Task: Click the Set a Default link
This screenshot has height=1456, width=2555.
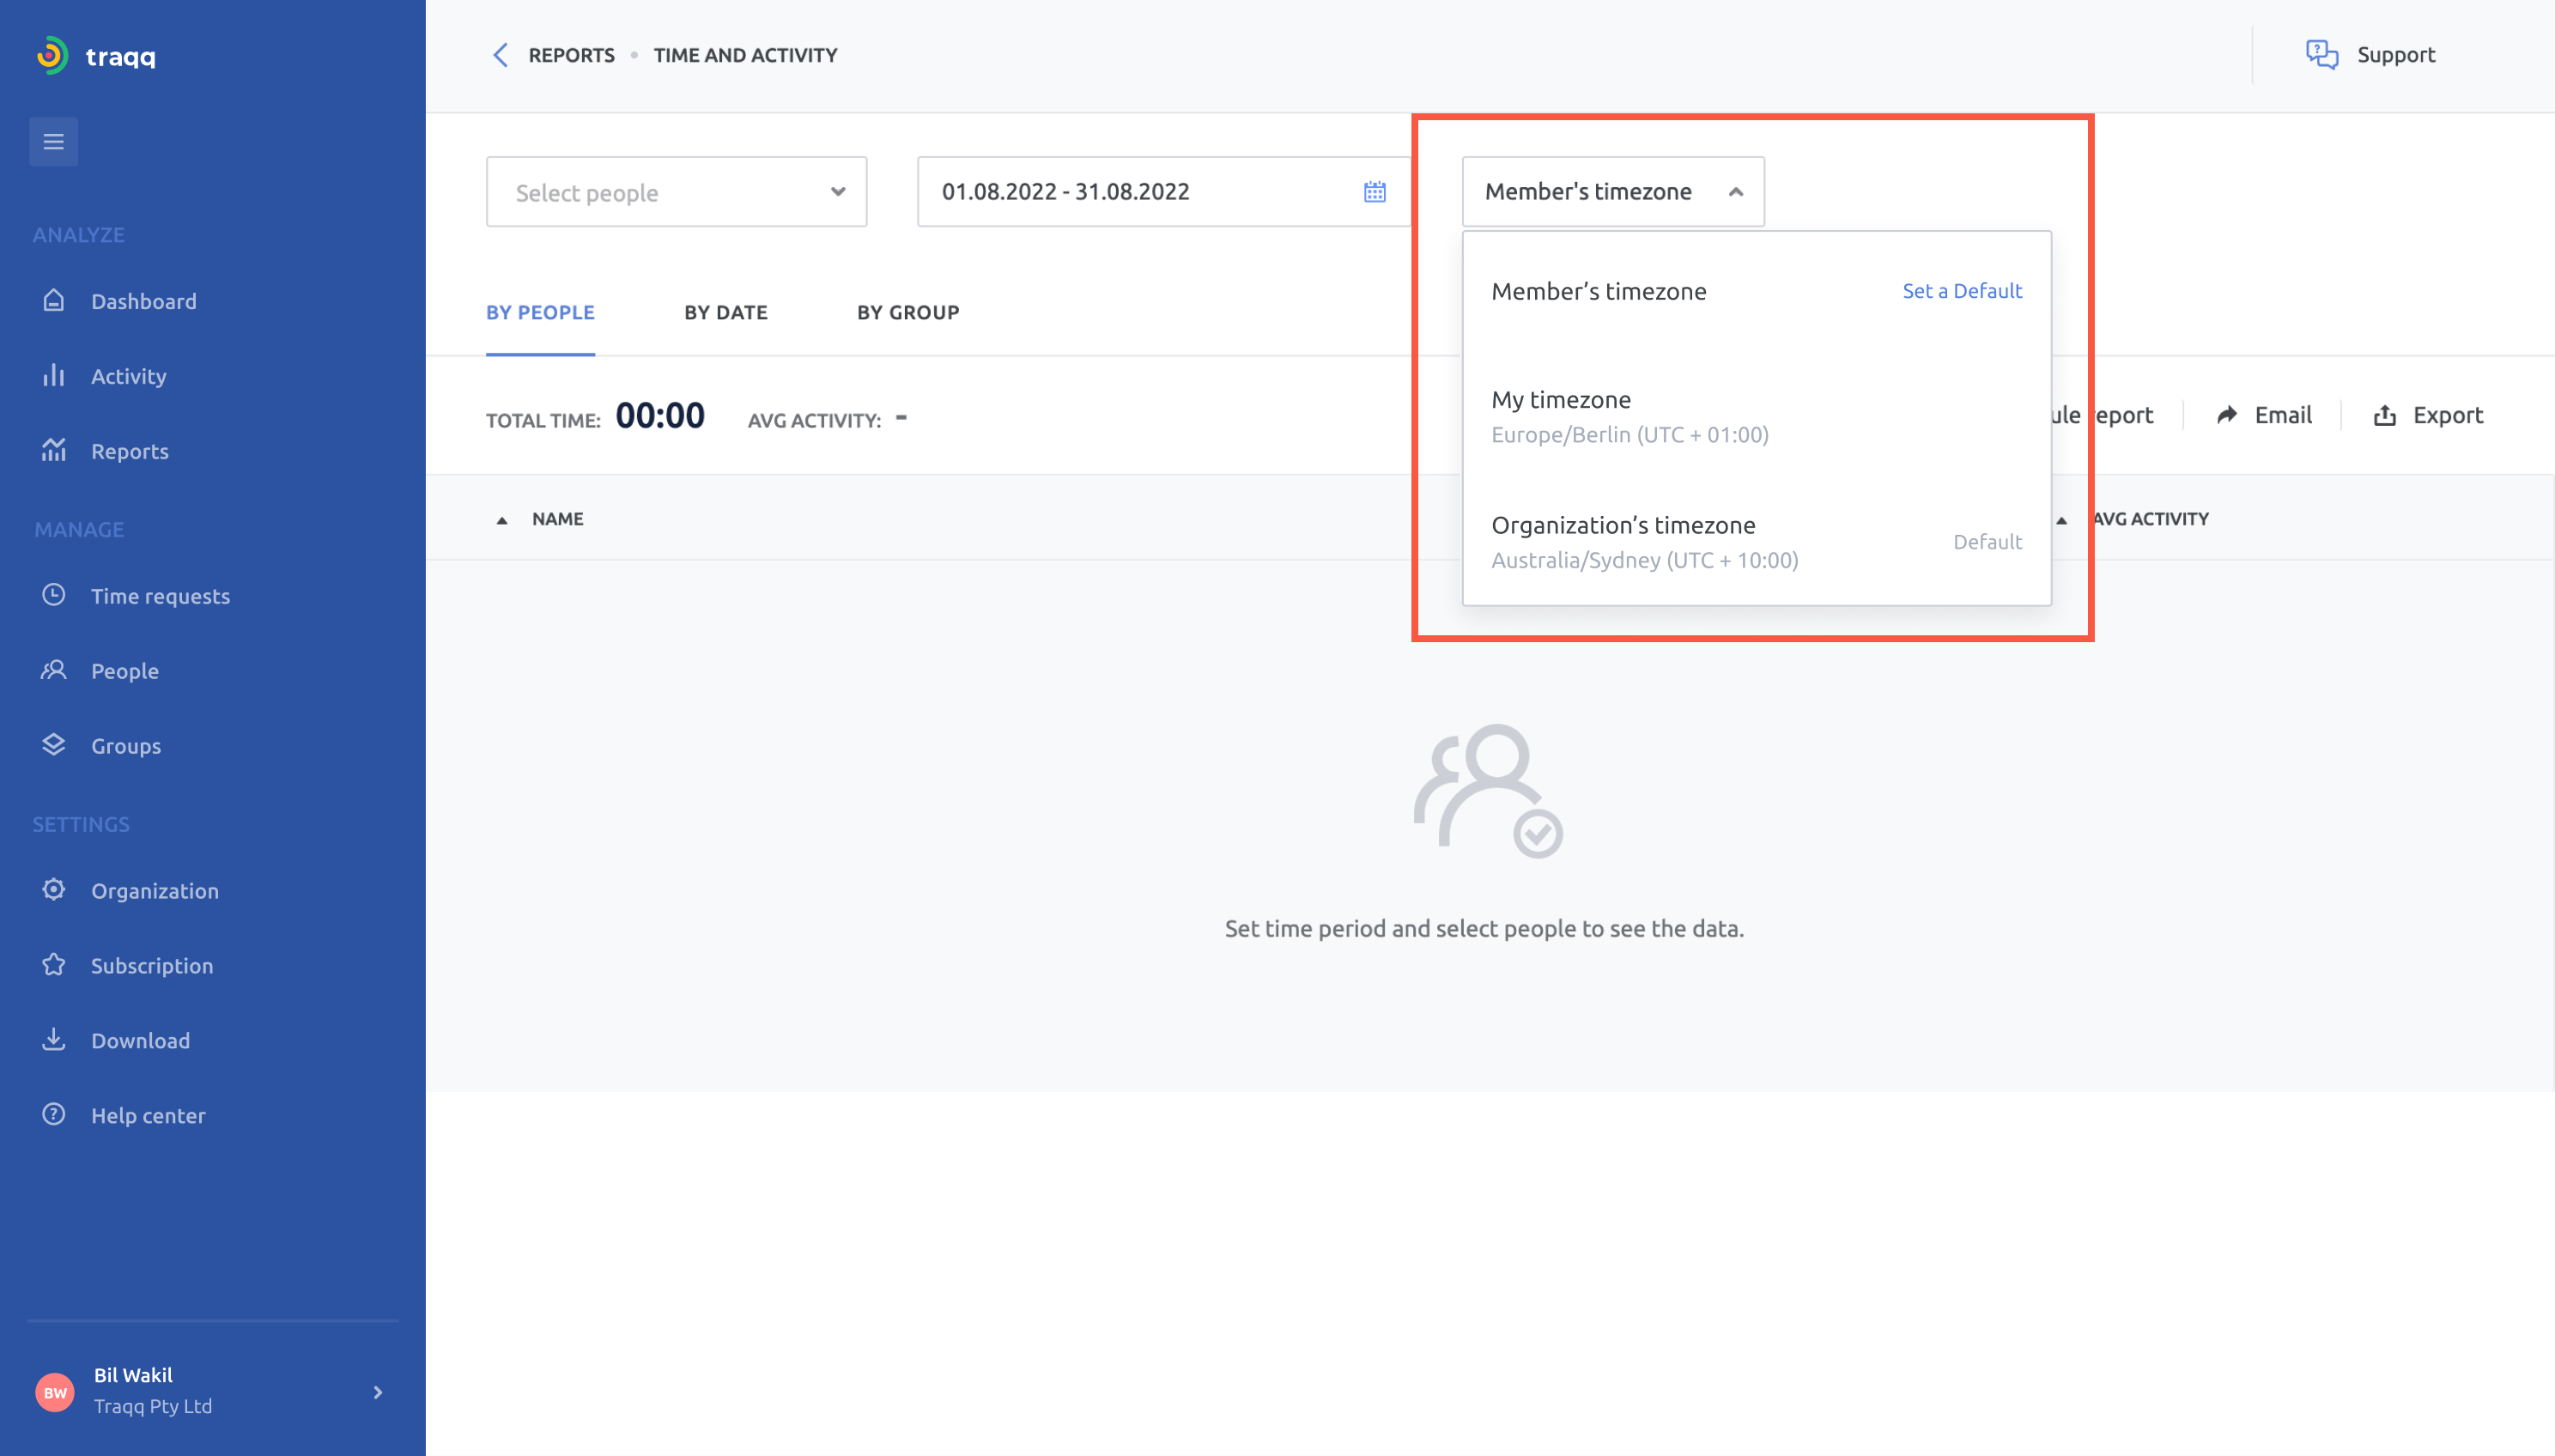Action: (1961, 291)
